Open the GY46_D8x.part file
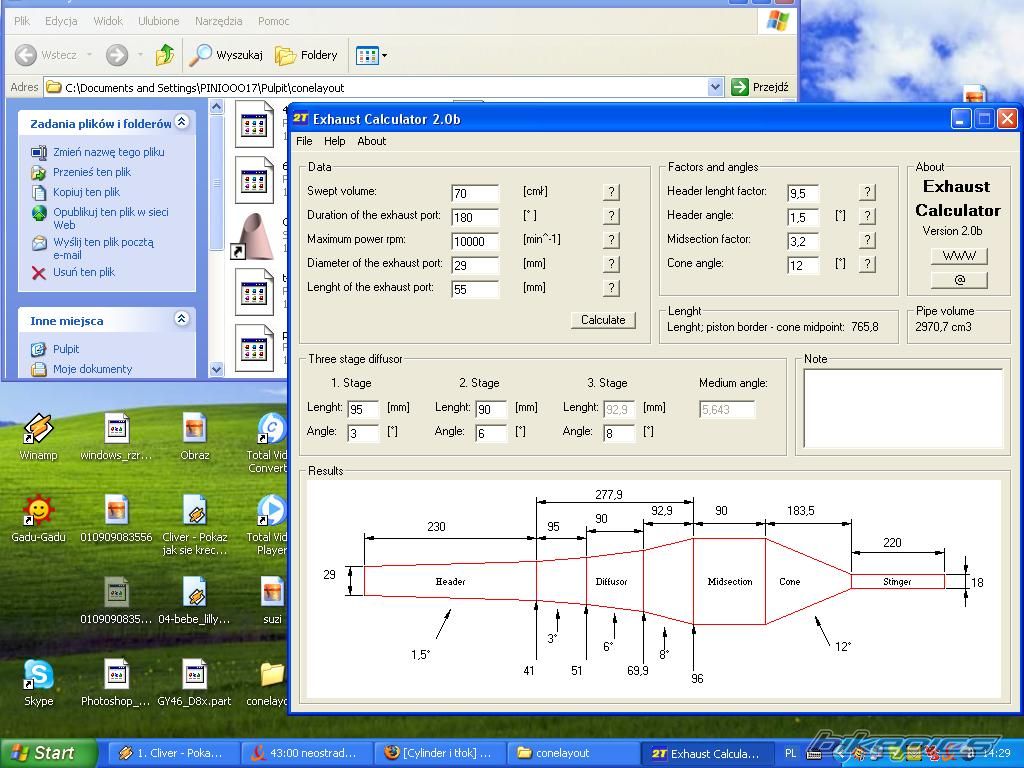 point(195,682)
